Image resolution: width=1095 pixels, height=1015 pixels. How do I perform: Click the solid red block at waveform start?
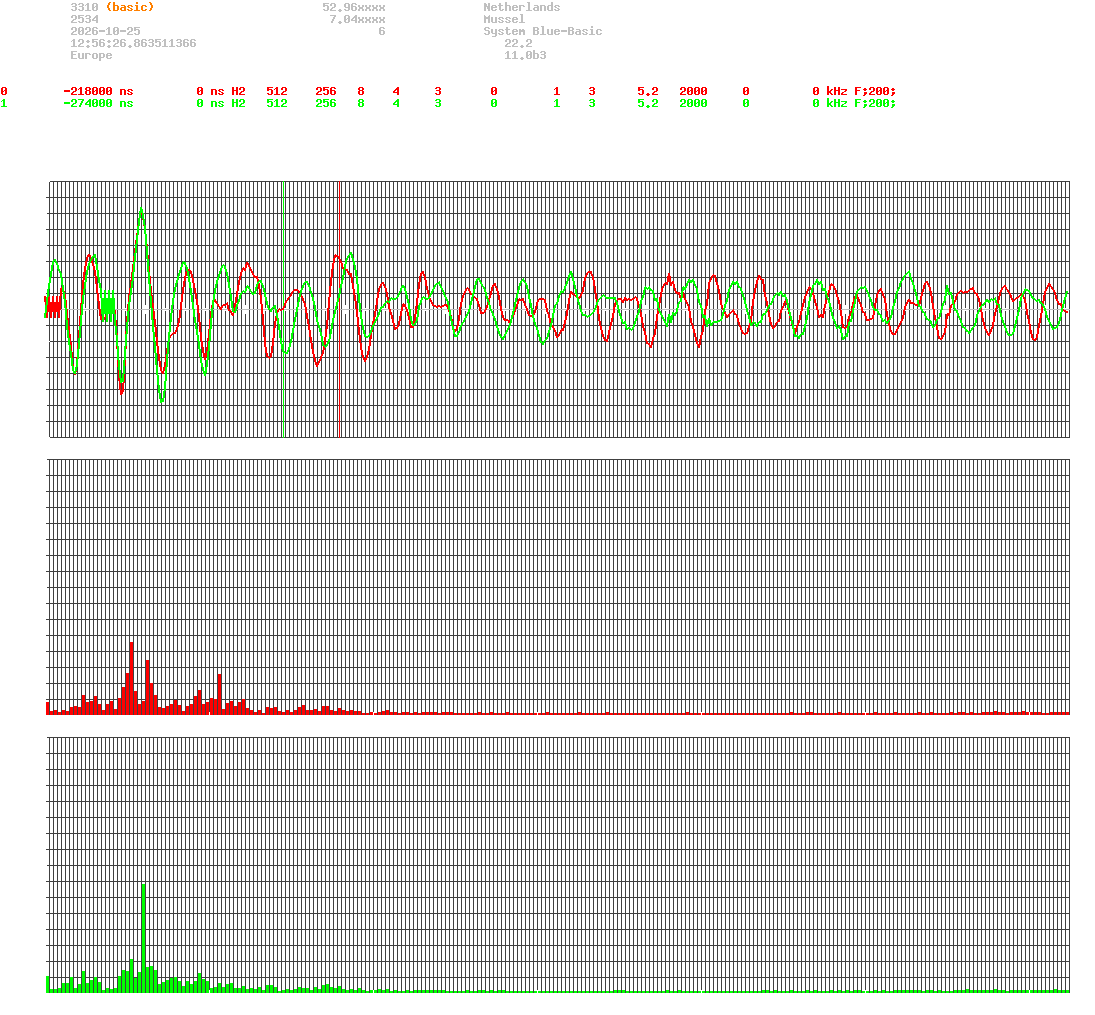[54, 306]
